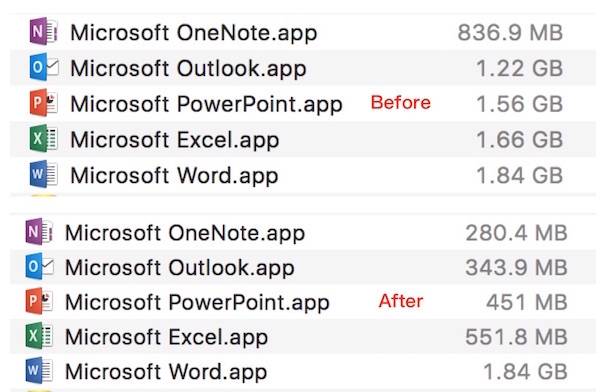
Task: Click the PowerPoint icon in the 451 MB row
Action: (x=39, y=301)
